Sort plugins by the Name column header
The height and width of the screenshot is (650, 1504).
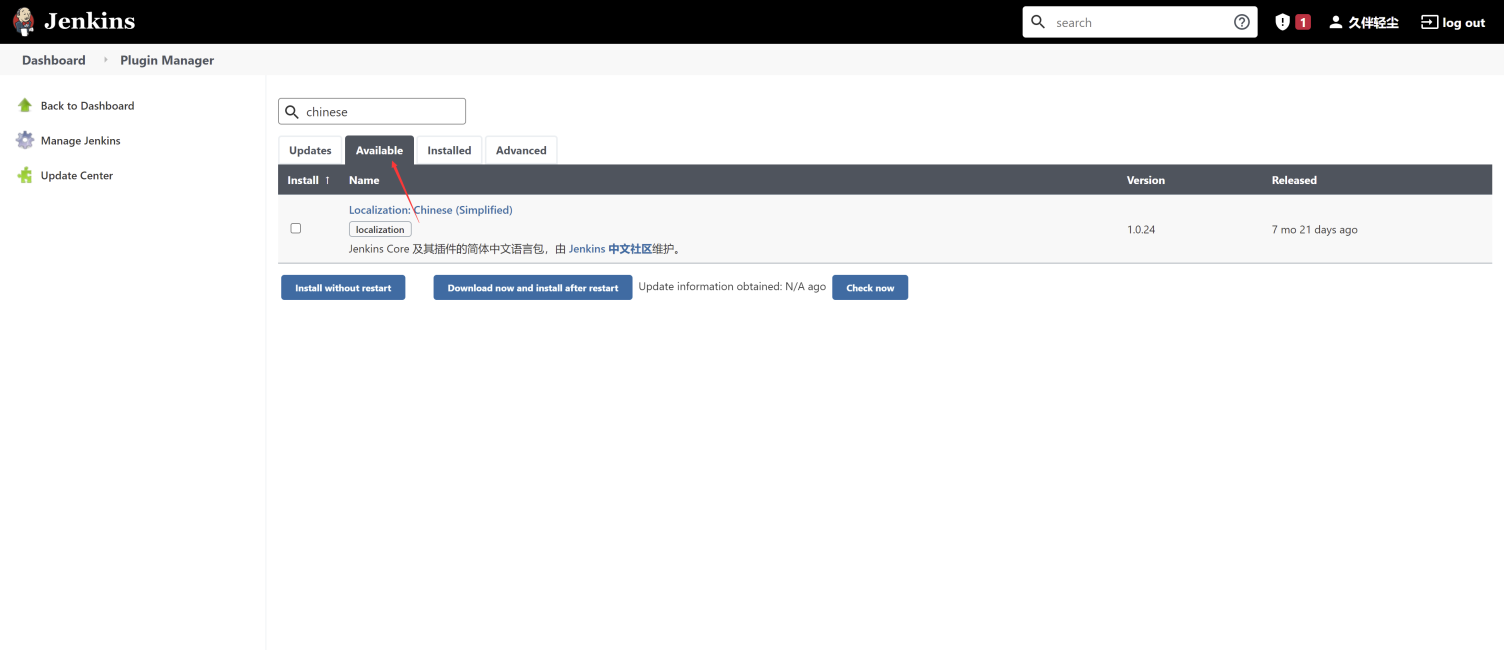[x=364, y=180]
